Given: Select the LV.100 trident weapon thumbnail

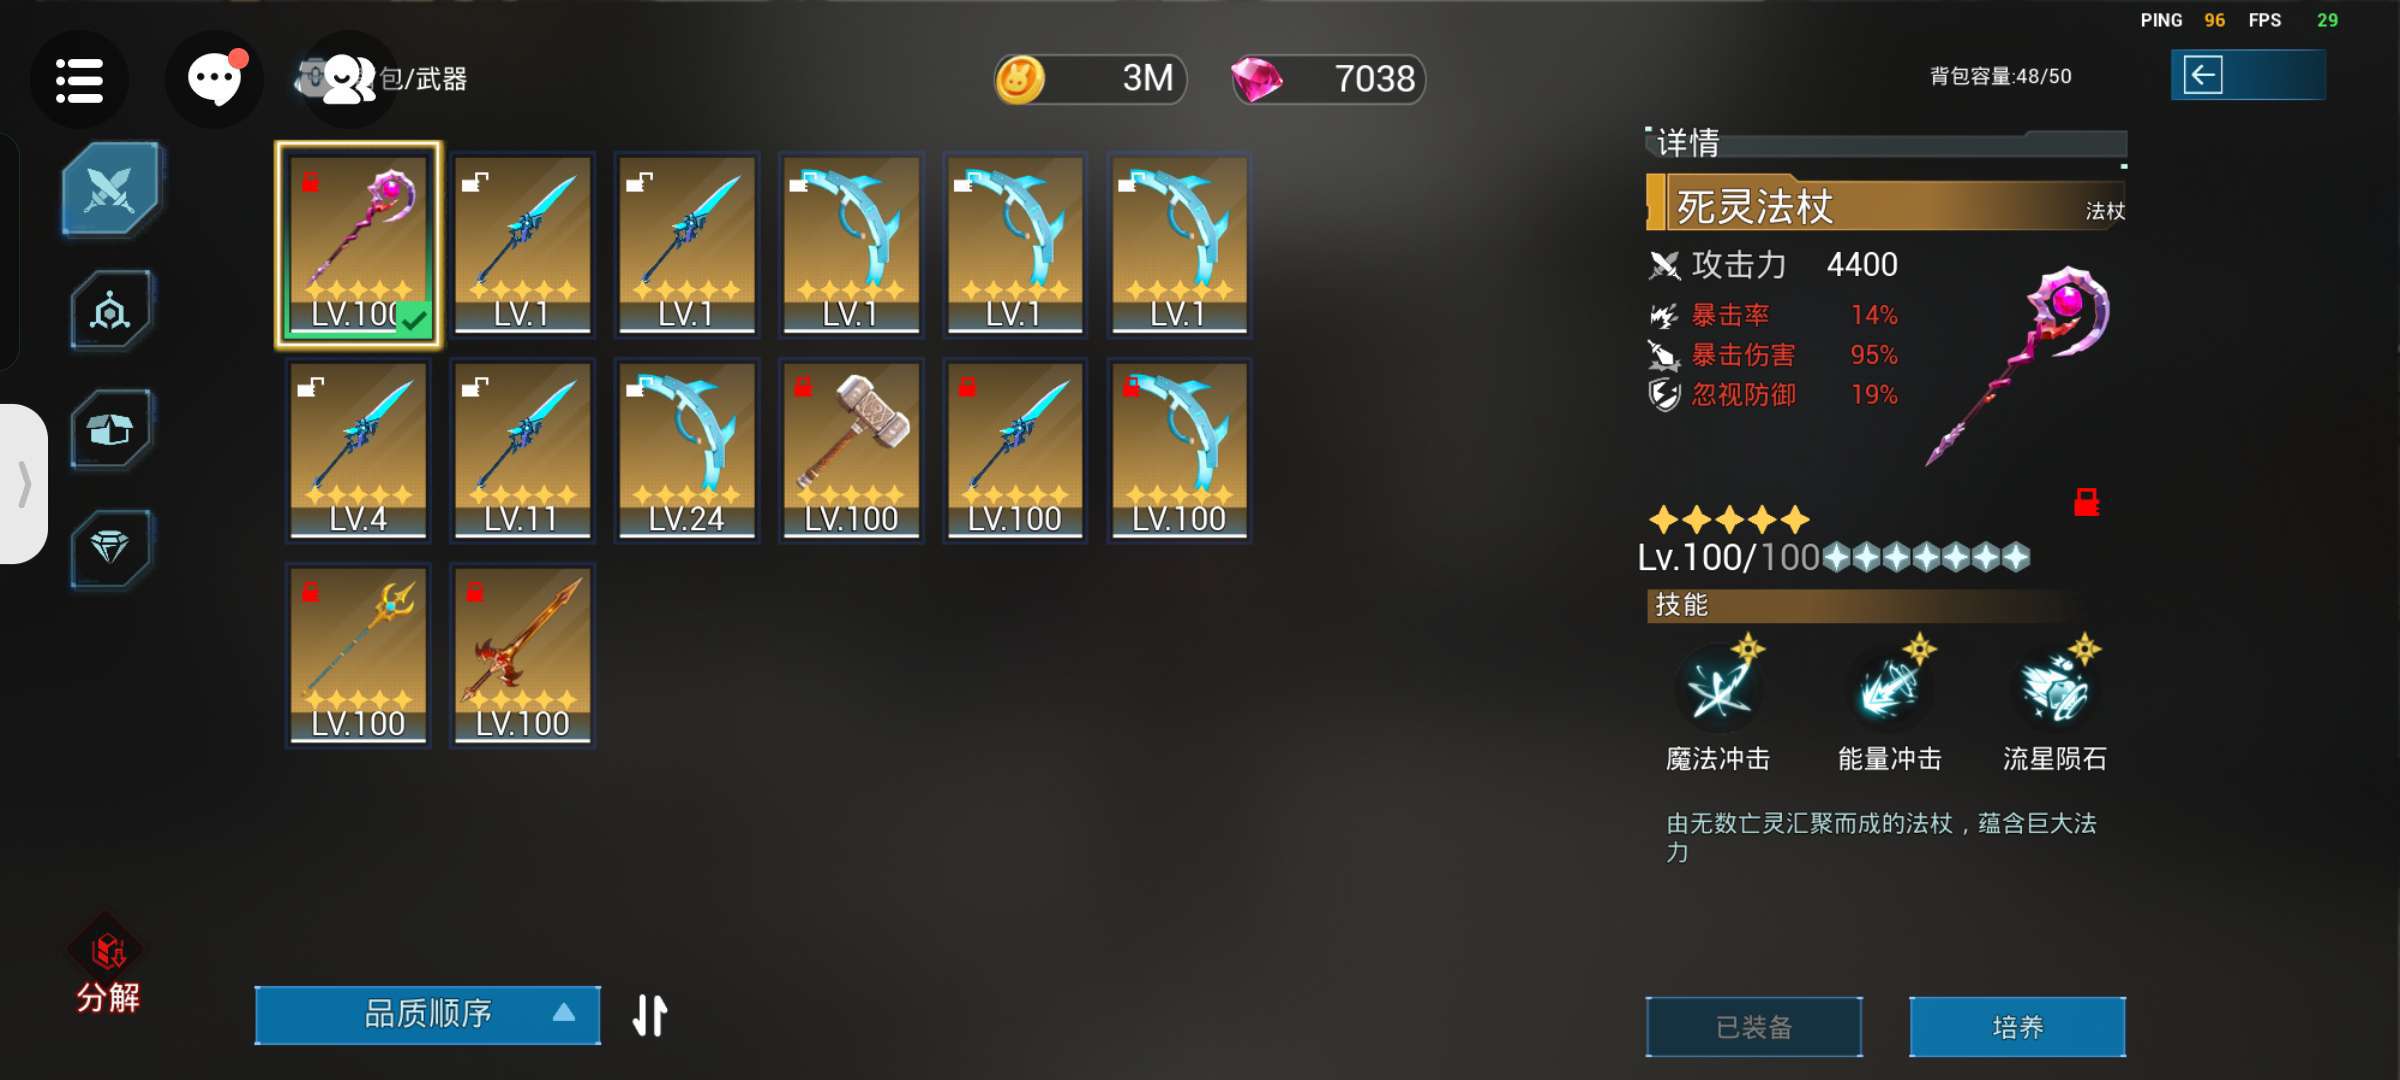Looking at the screenshot, I should pos(358,655).
